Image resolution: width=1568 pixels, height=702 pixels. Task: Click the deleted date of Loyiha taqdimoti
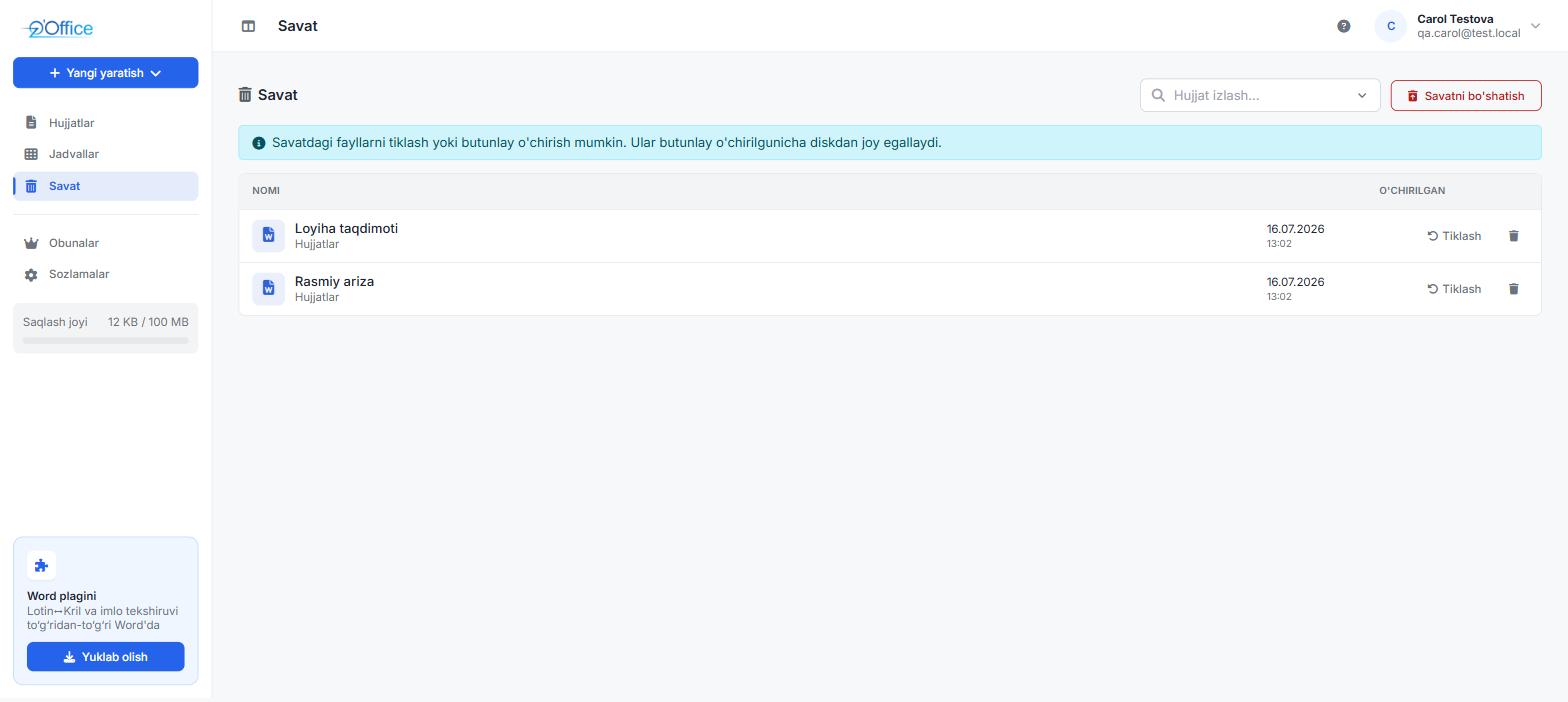[x=1295, y=229]
